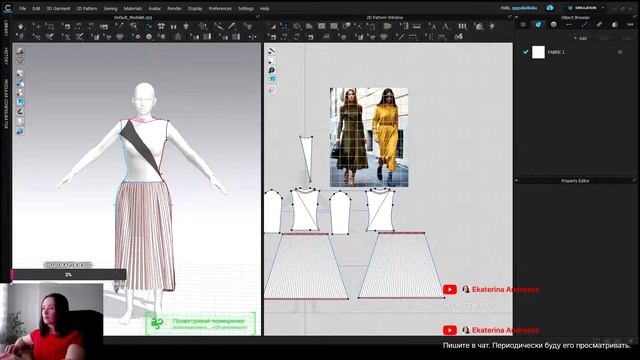Image resolution: width=640 pixels, height=360 pixels.
Task: Click the first icon in 2D toolbar top row
Action: 272,27
